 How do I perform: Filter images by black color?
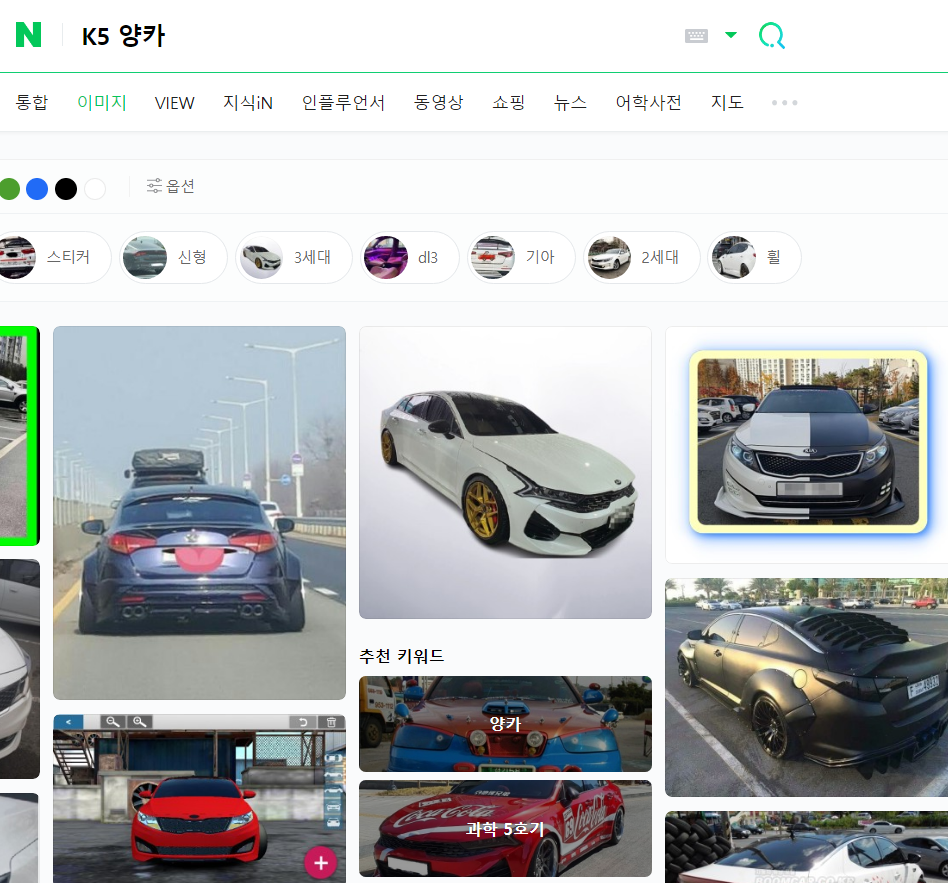coord(66,189)
